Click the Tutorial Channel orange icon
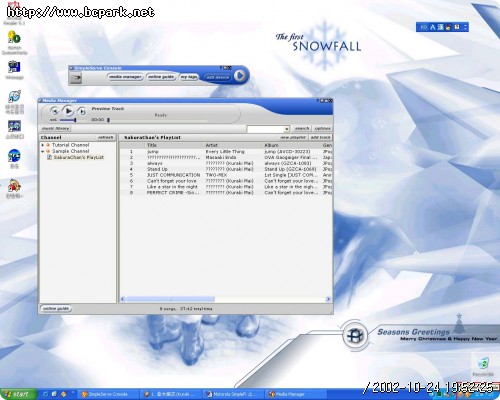The image size is (500, 400). (48, 145)
